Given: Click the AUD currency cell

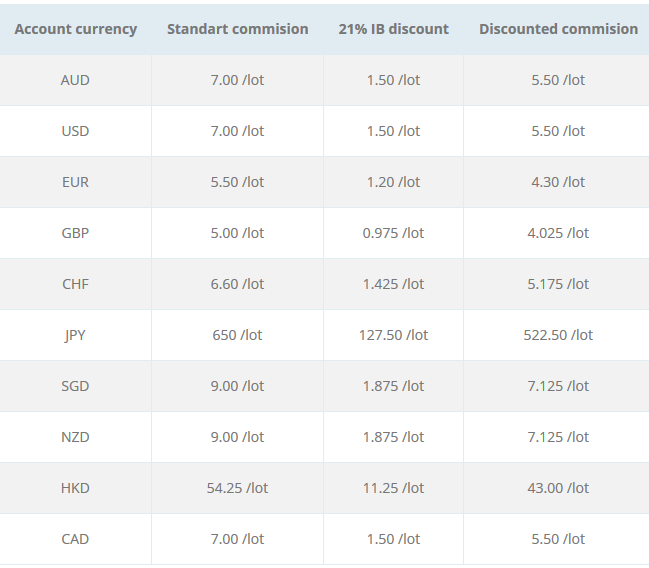Looking at the screenshot, I should [x=75, y=80].
